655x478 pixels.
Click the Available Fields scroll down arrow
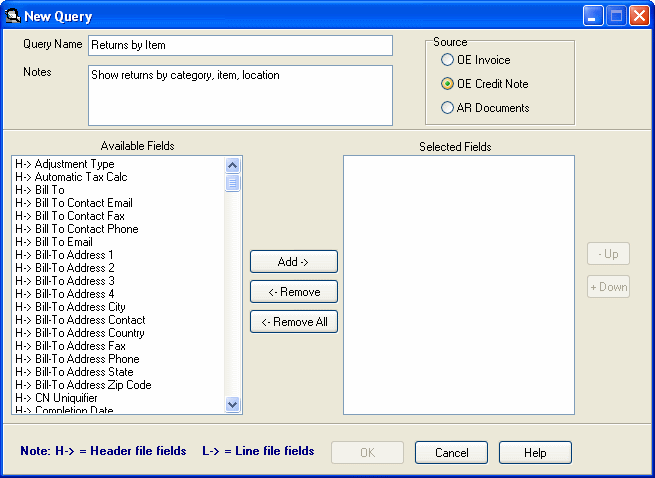coord(232,404)
